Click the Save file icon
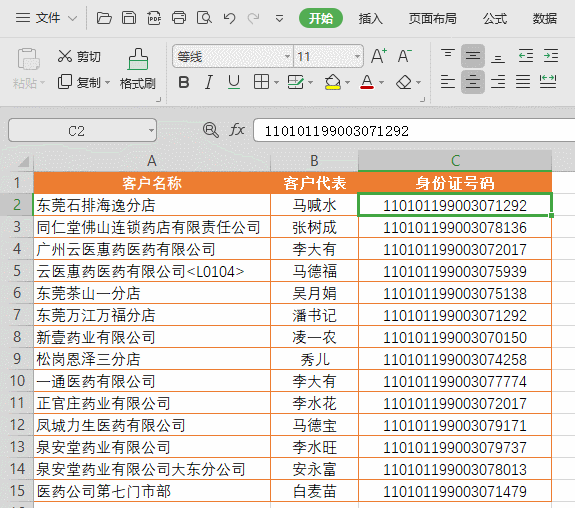 pyautogui.click(x=129, y=18)
